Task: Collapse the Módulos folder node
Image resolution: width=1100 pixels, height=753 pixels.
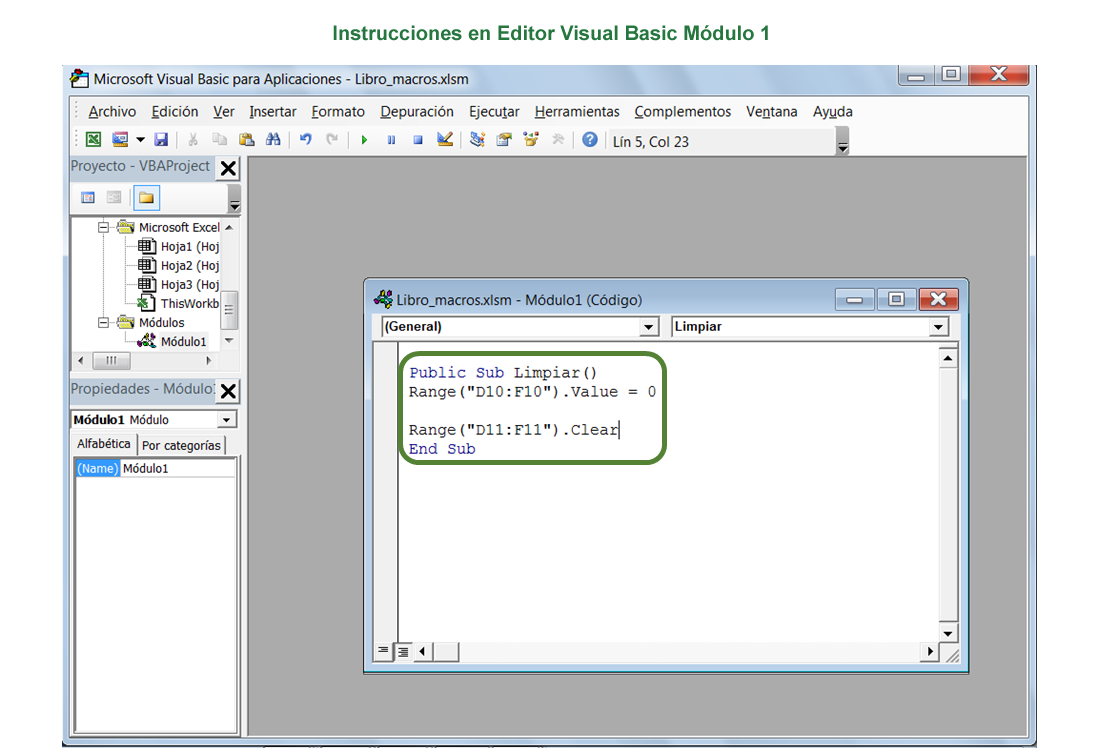Action: (103, 323)
